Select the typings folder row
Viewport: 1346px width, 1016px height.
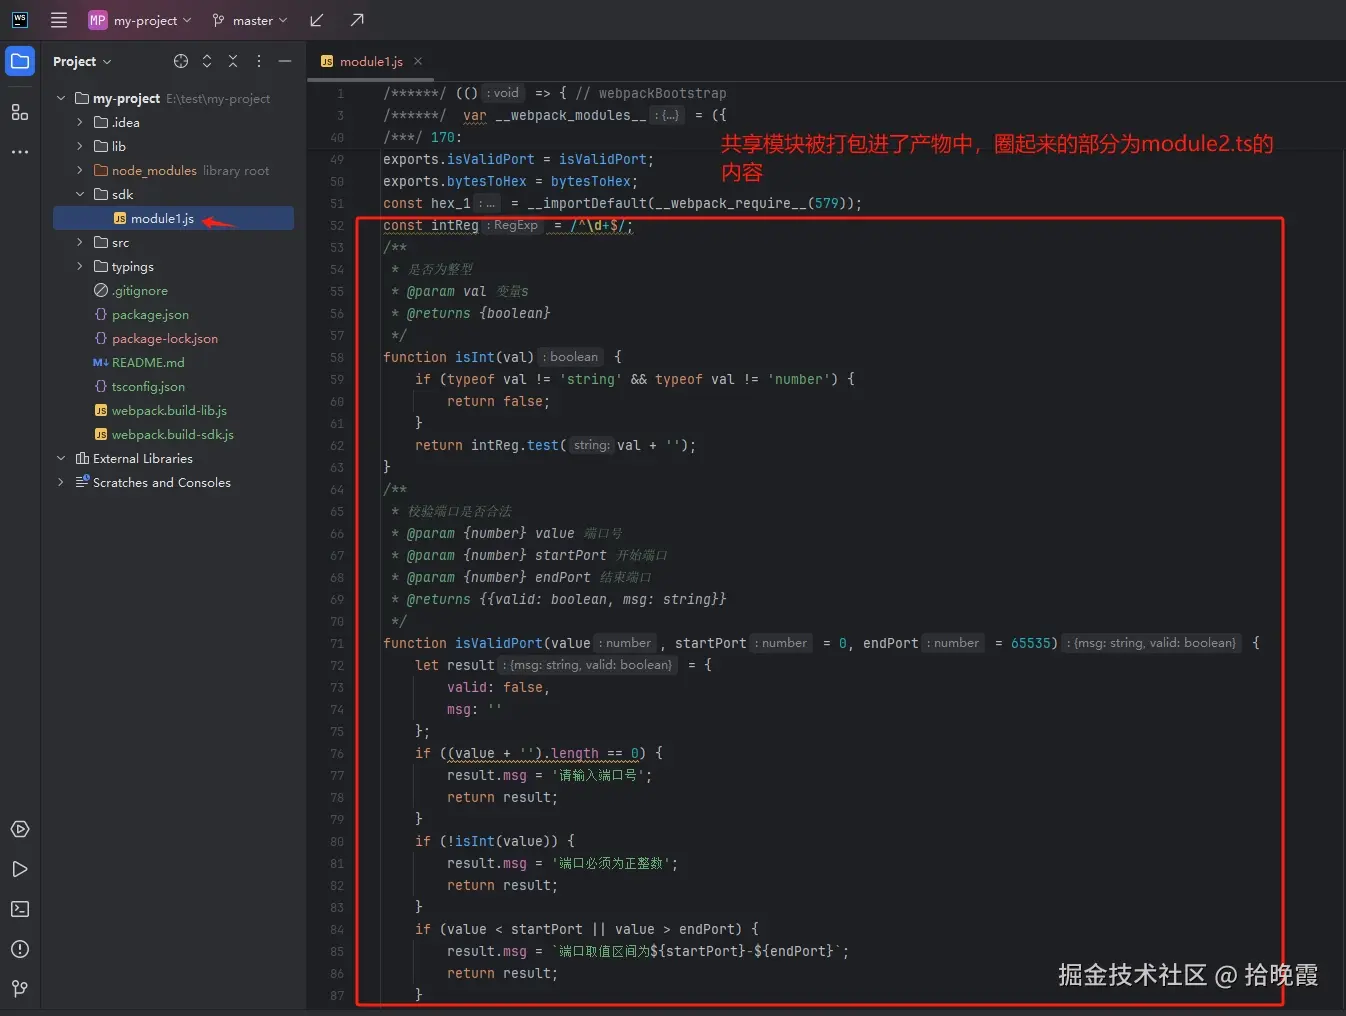pos(173,266)
